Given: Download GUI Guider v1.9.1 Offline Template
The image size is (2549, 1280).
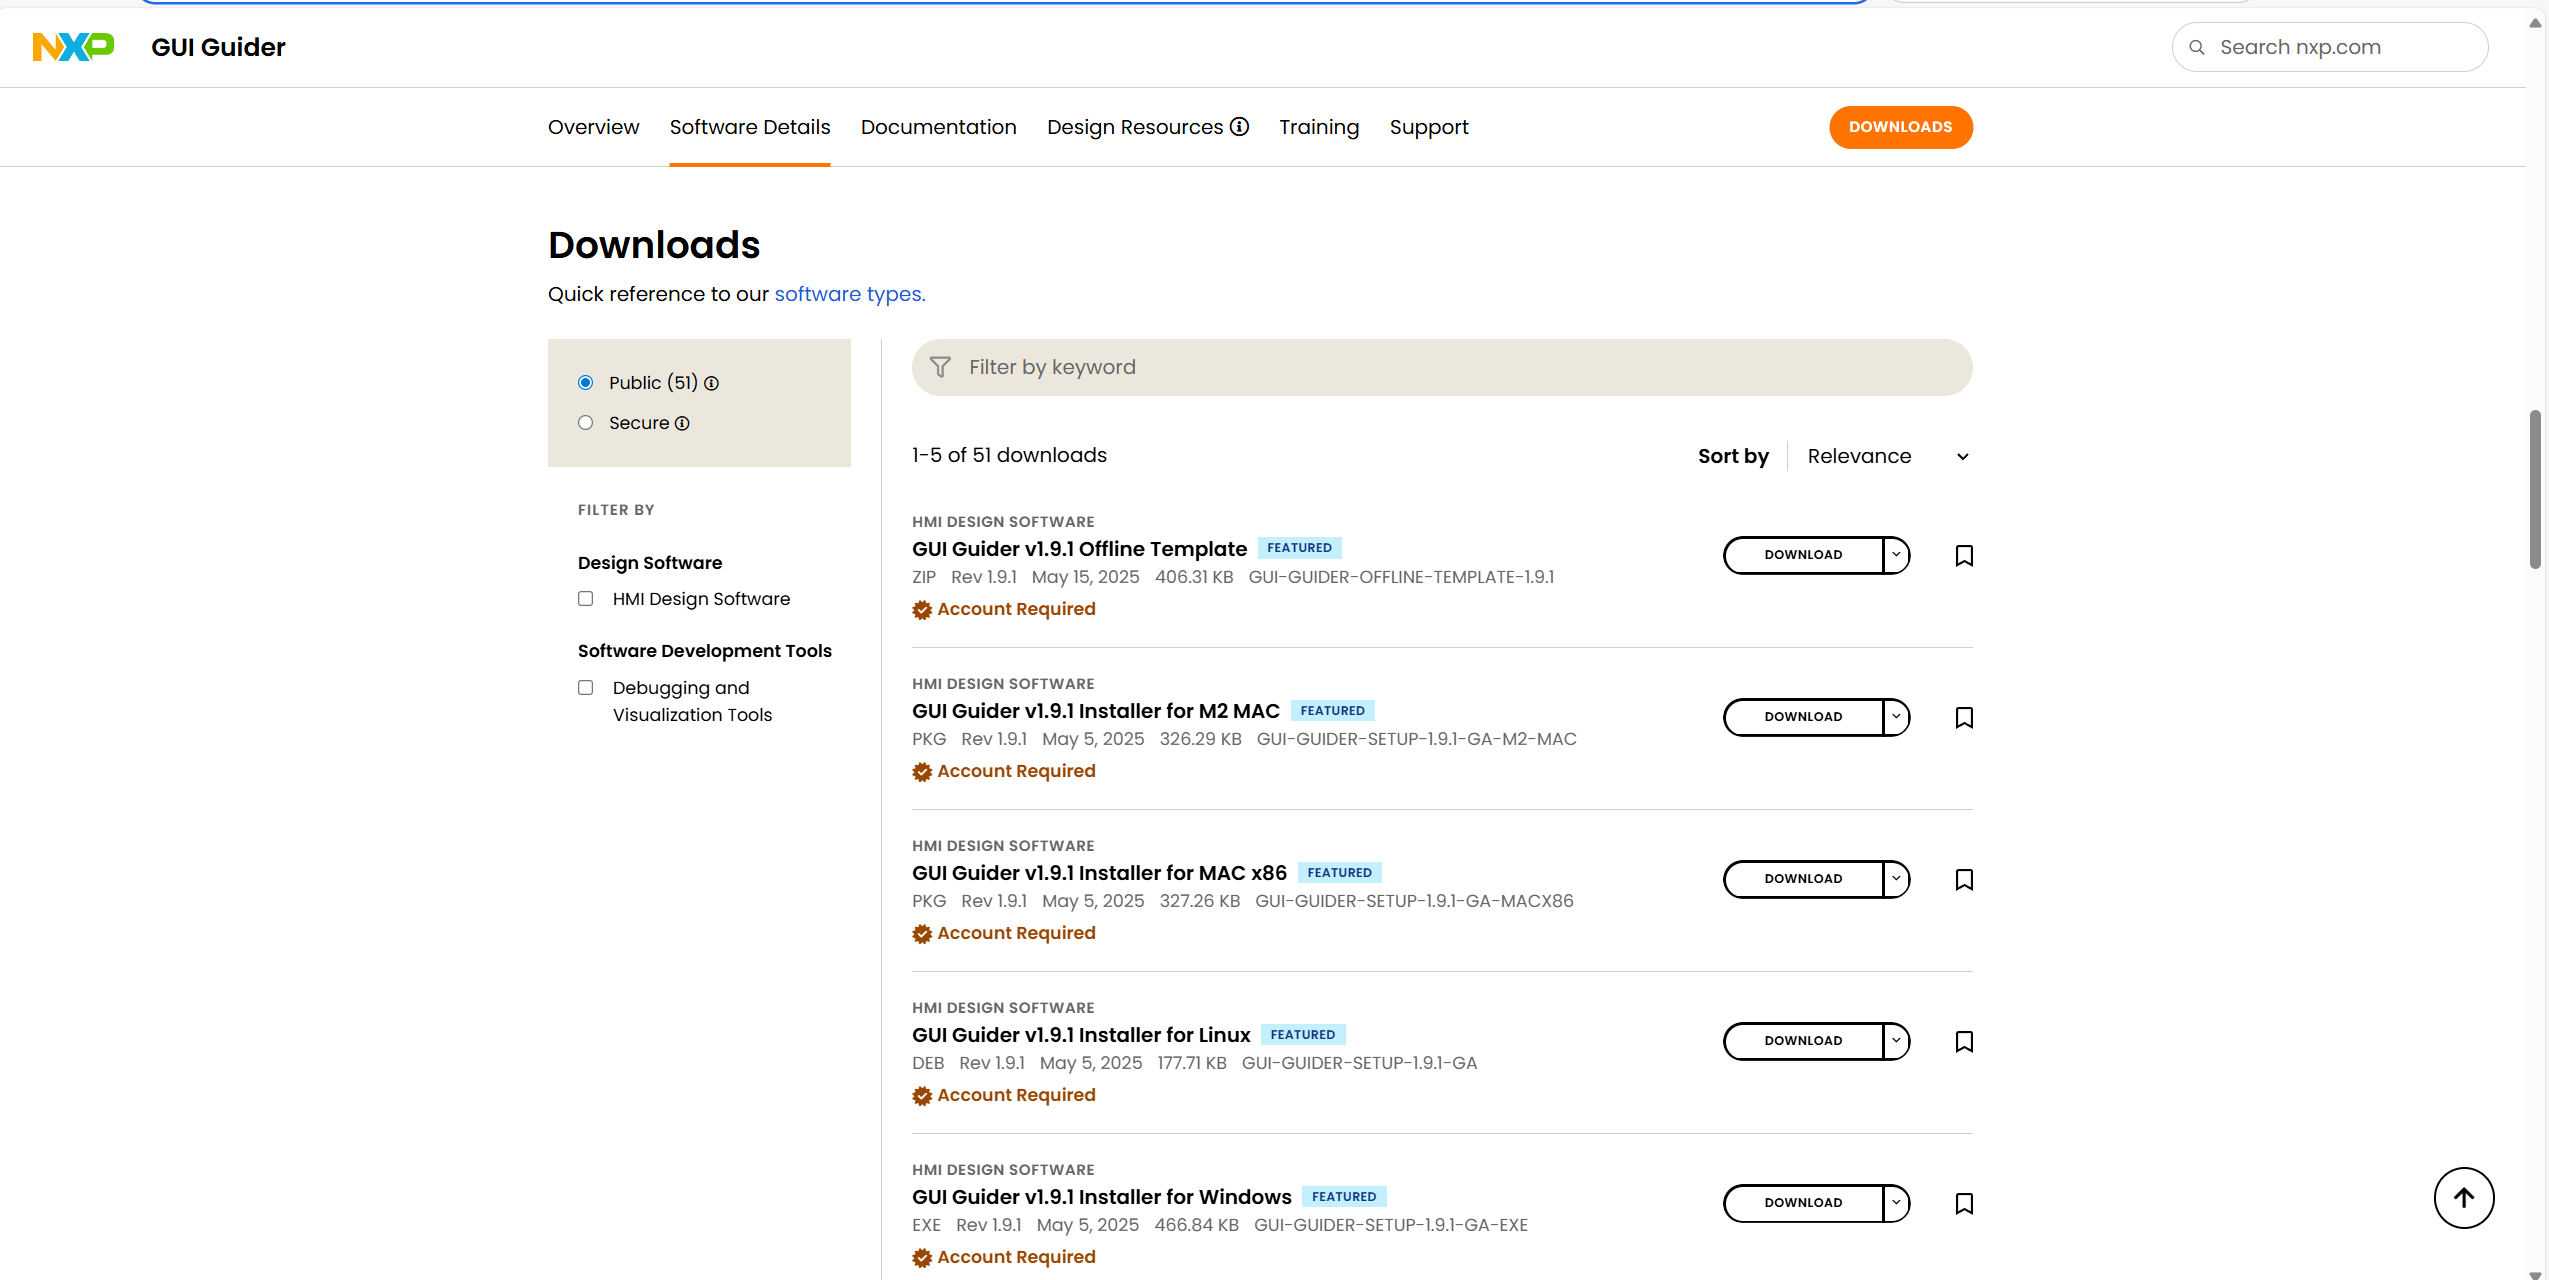Looking at the screenshot, I should click(x=1803, y=555).
